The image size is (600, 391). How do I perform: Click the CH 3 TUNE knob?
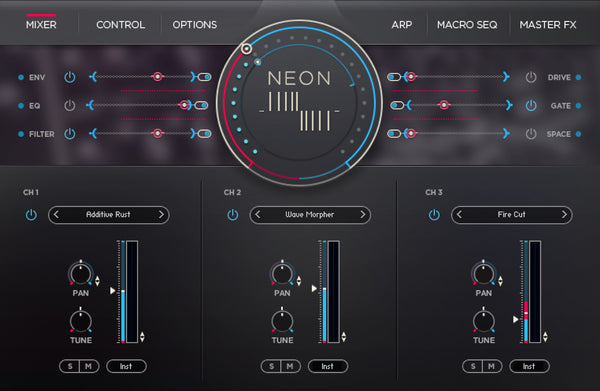click(x=484, y=321)
